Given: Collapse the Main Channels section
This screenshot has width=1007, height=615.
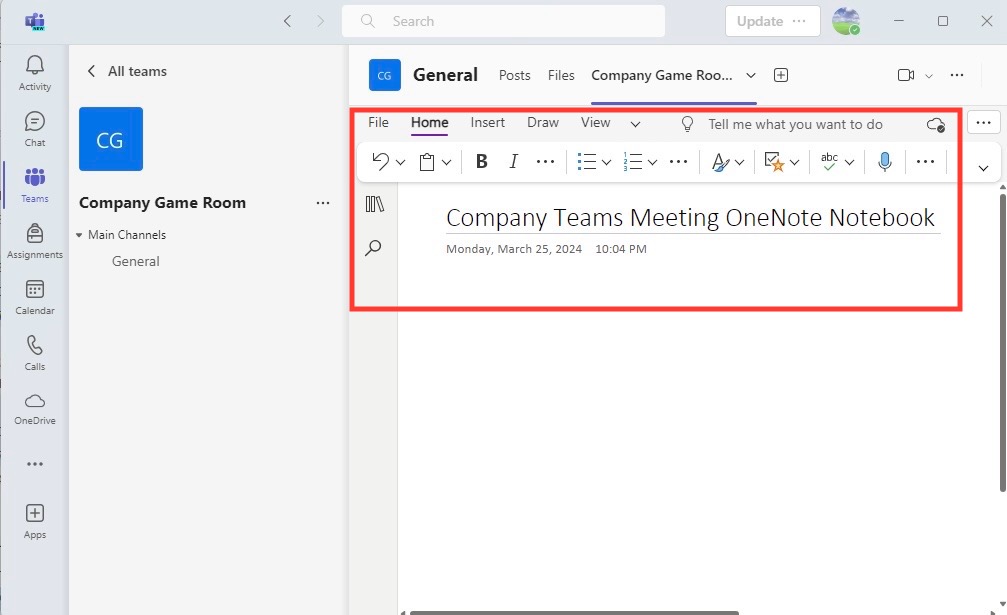Looking at the screenshot, I should click(79, 235).
